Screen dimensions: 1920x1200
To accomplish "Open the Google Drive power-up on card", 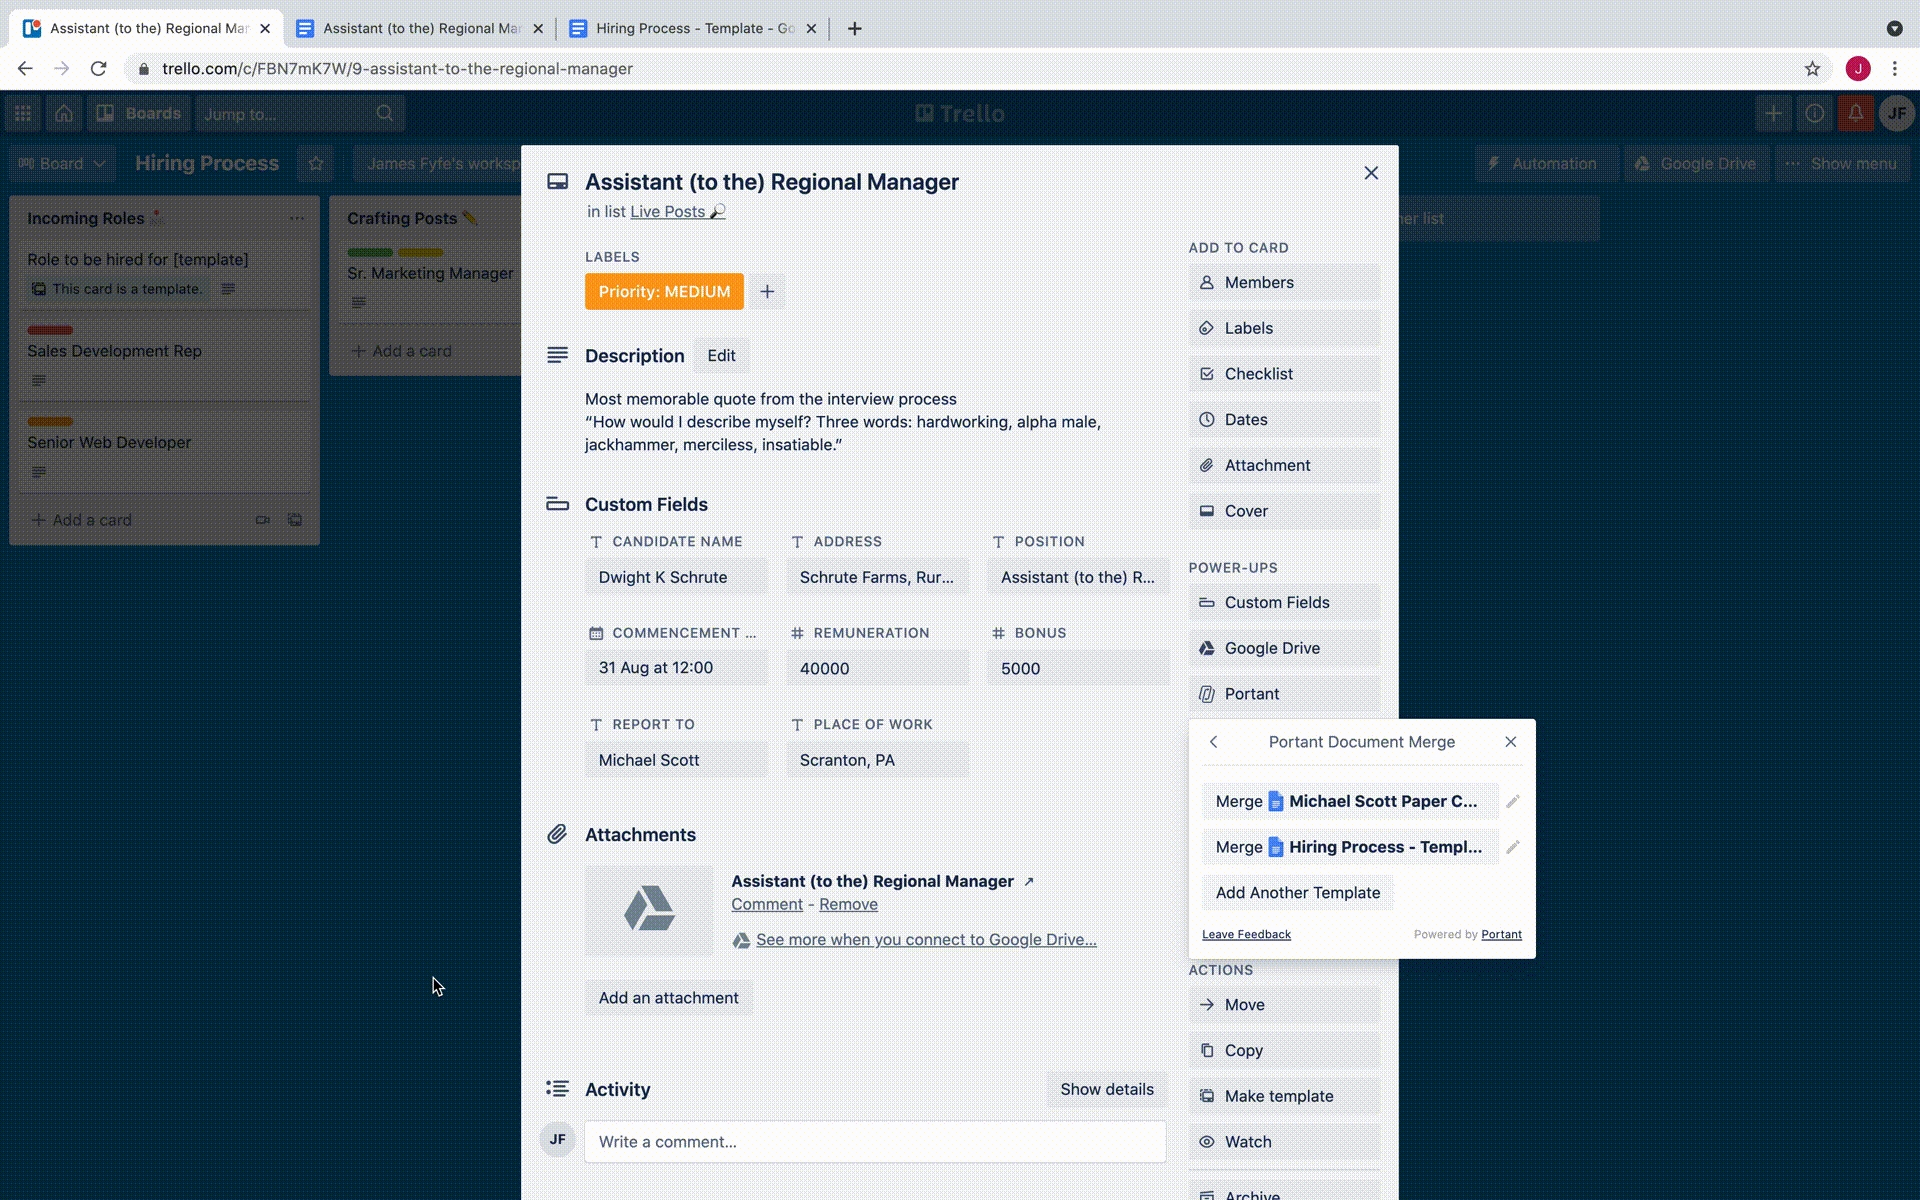I will coord(1283,648).
